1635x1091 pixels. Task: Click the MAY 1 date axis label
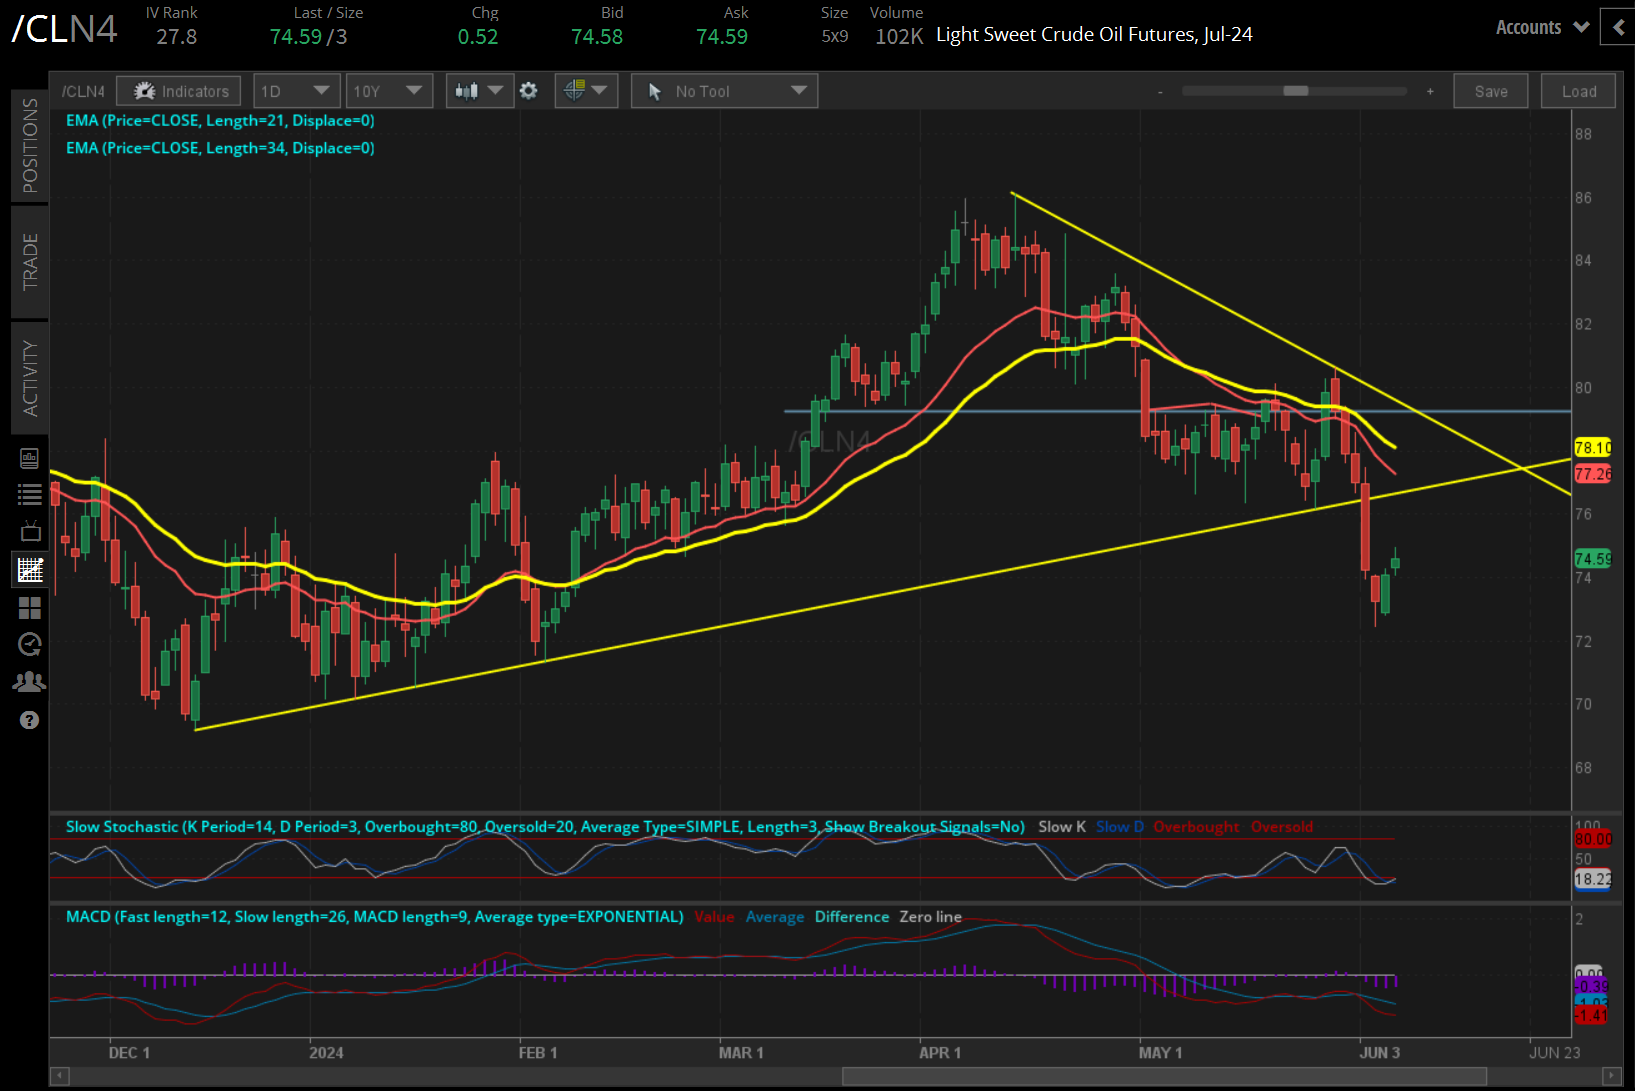click(x=1160, y=1053)
